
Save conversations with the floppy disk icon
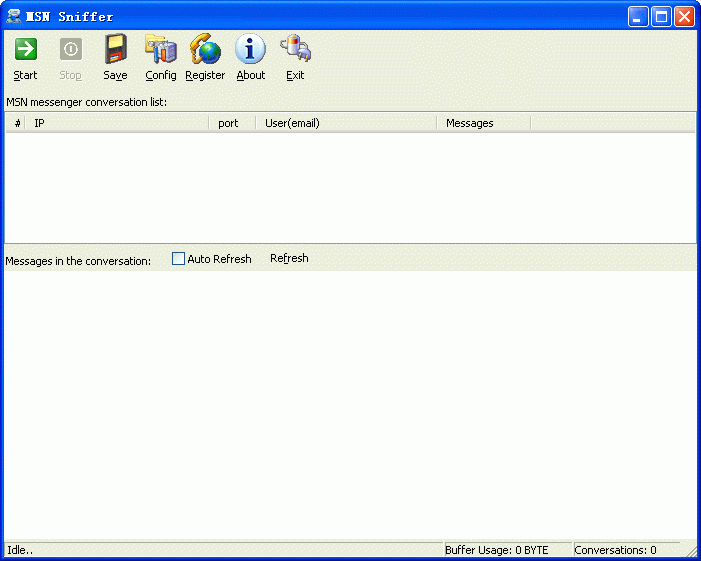coord(116,49)
